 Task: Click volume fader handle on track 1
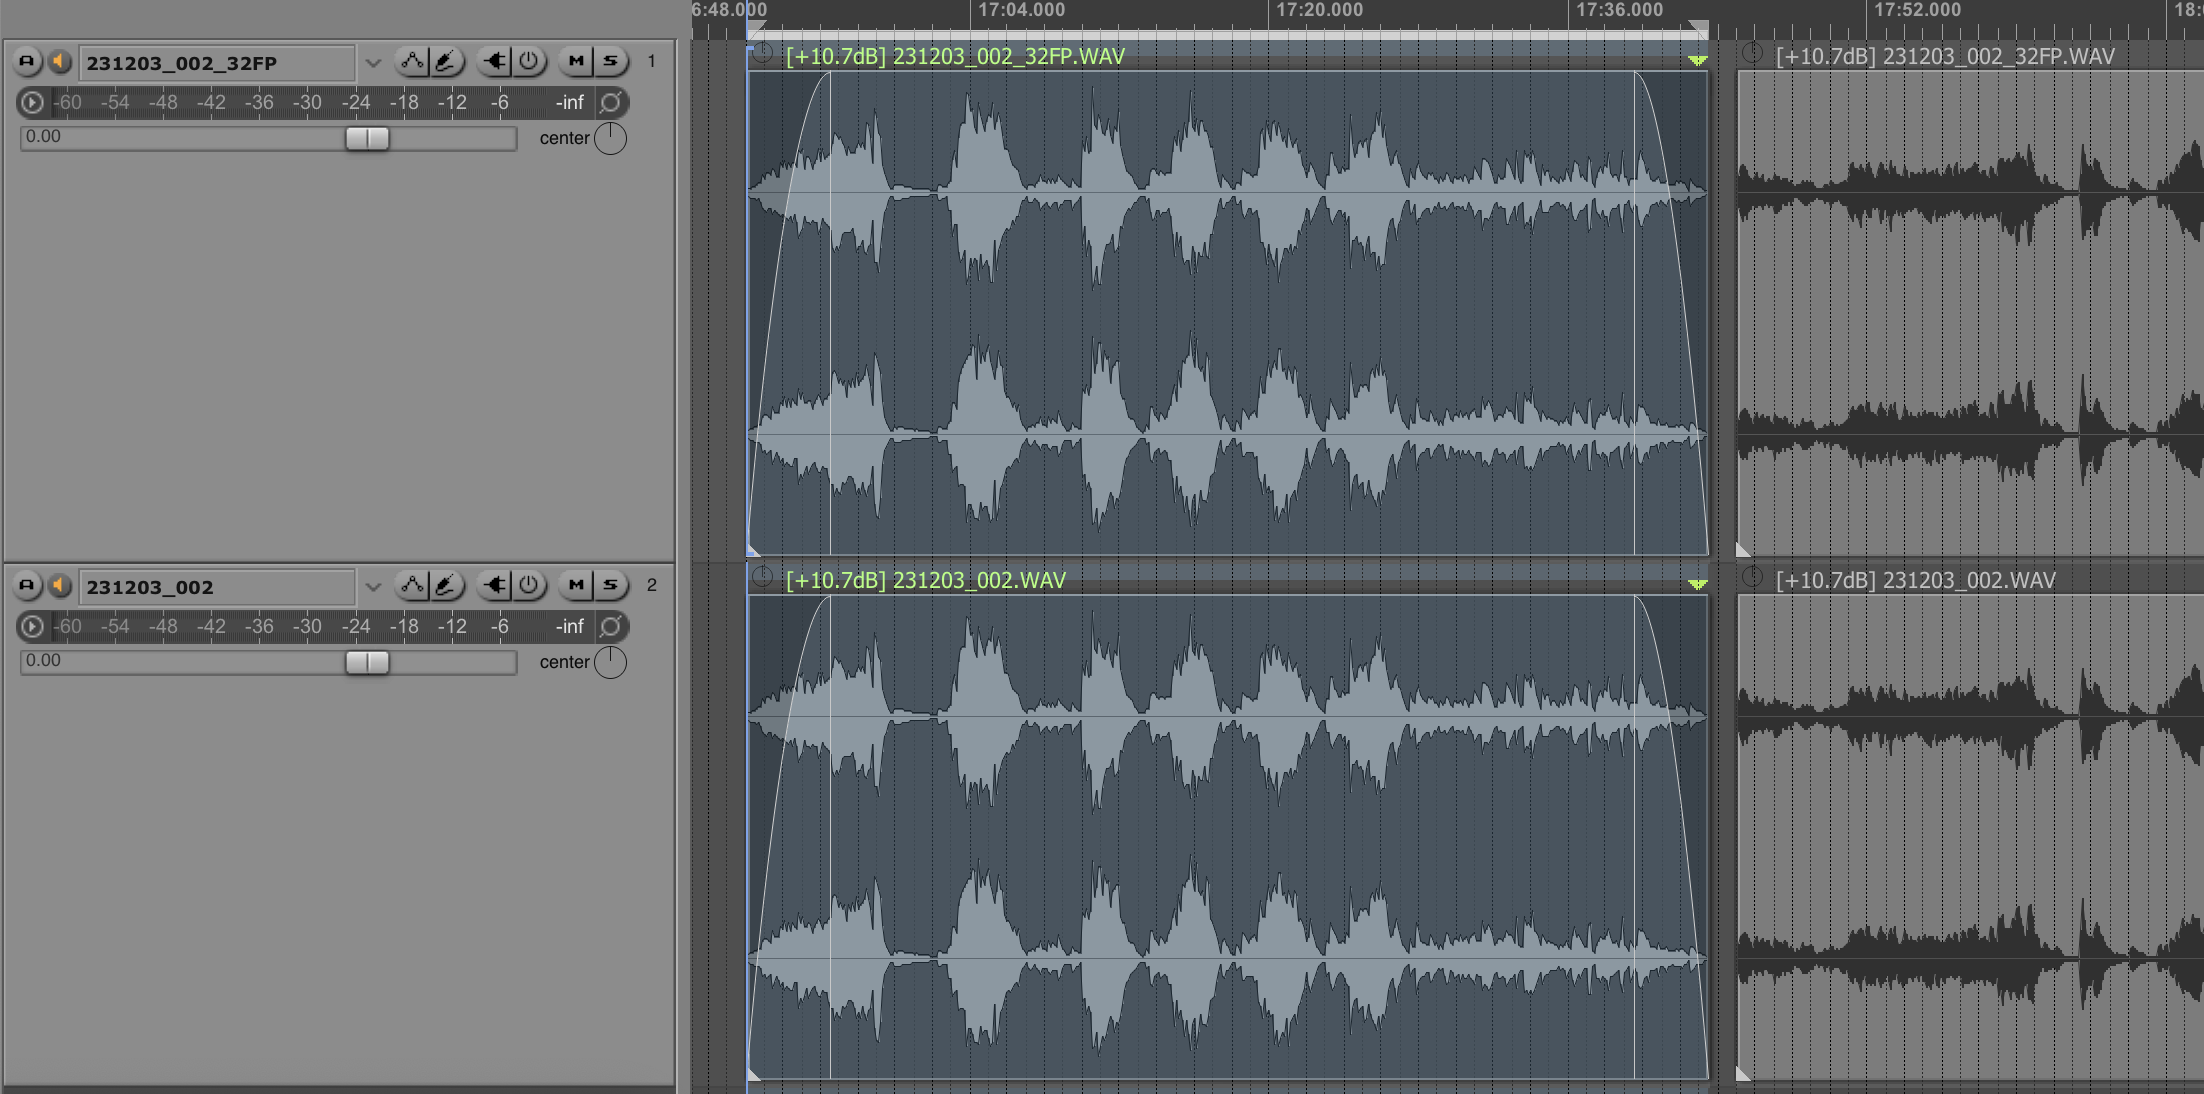pyautogui.click(x=367, y=138)
